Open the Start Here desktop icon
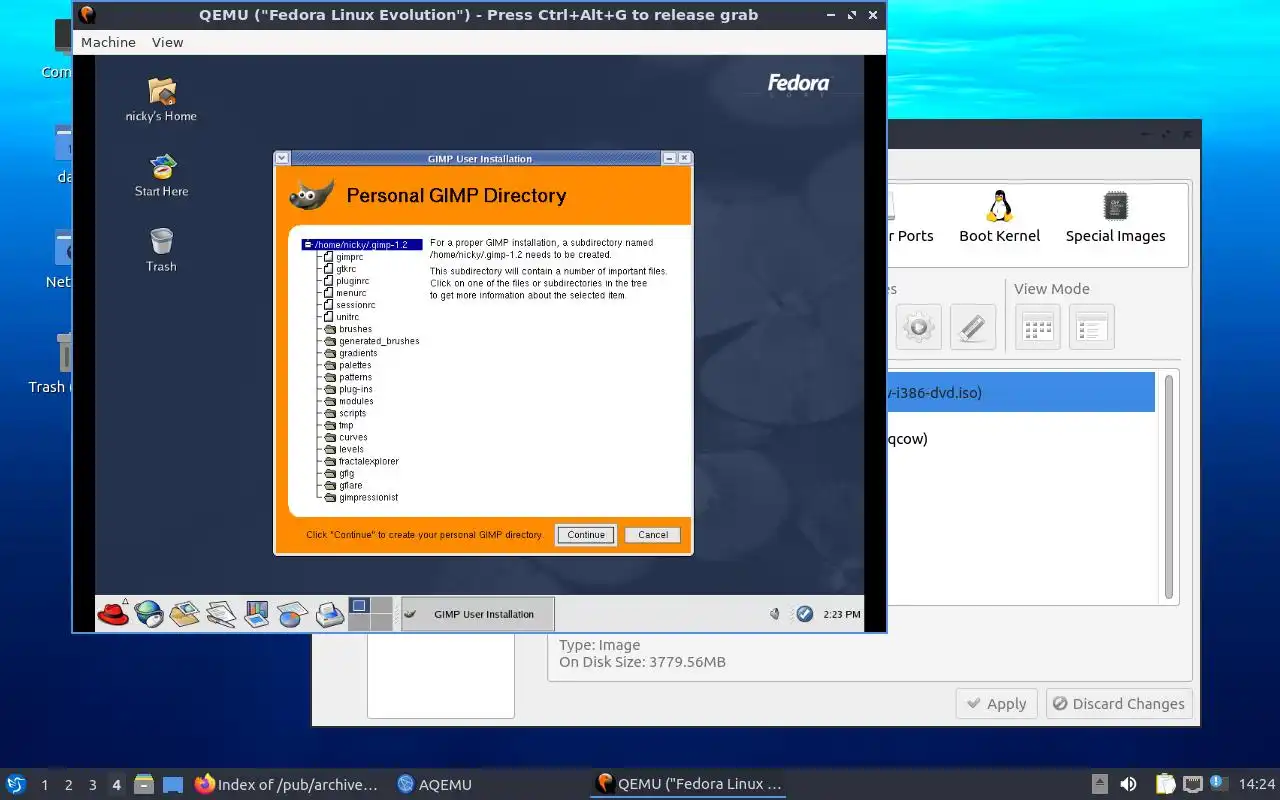 [161, 175]
